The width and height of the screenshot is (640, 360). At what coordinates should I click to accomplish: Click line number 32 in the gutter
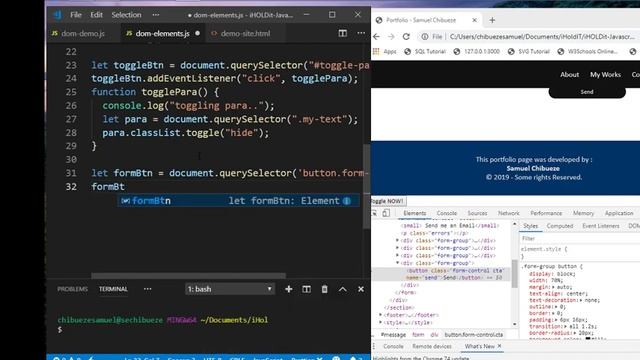point(71,187)
